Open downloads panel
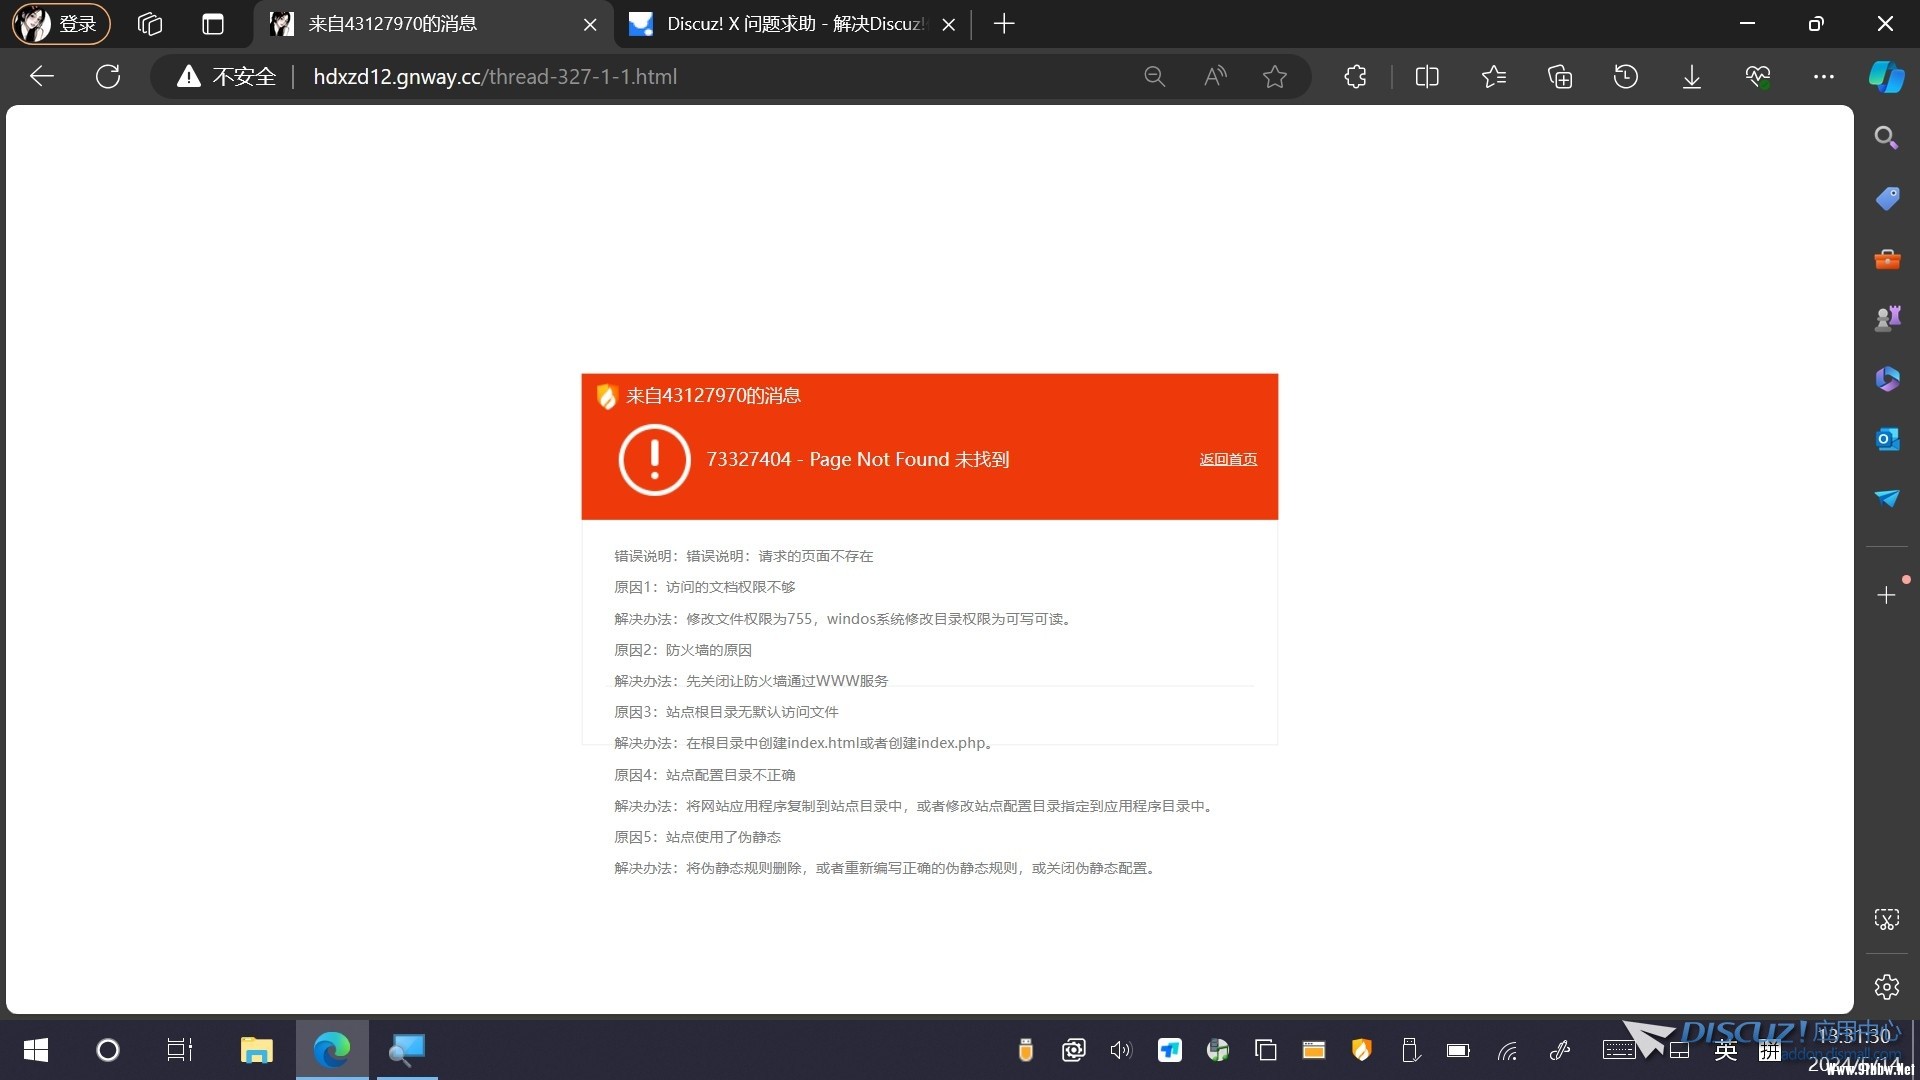Image resolution: width=1920 pixels, height=1080 pixels. coord(1691,76)
